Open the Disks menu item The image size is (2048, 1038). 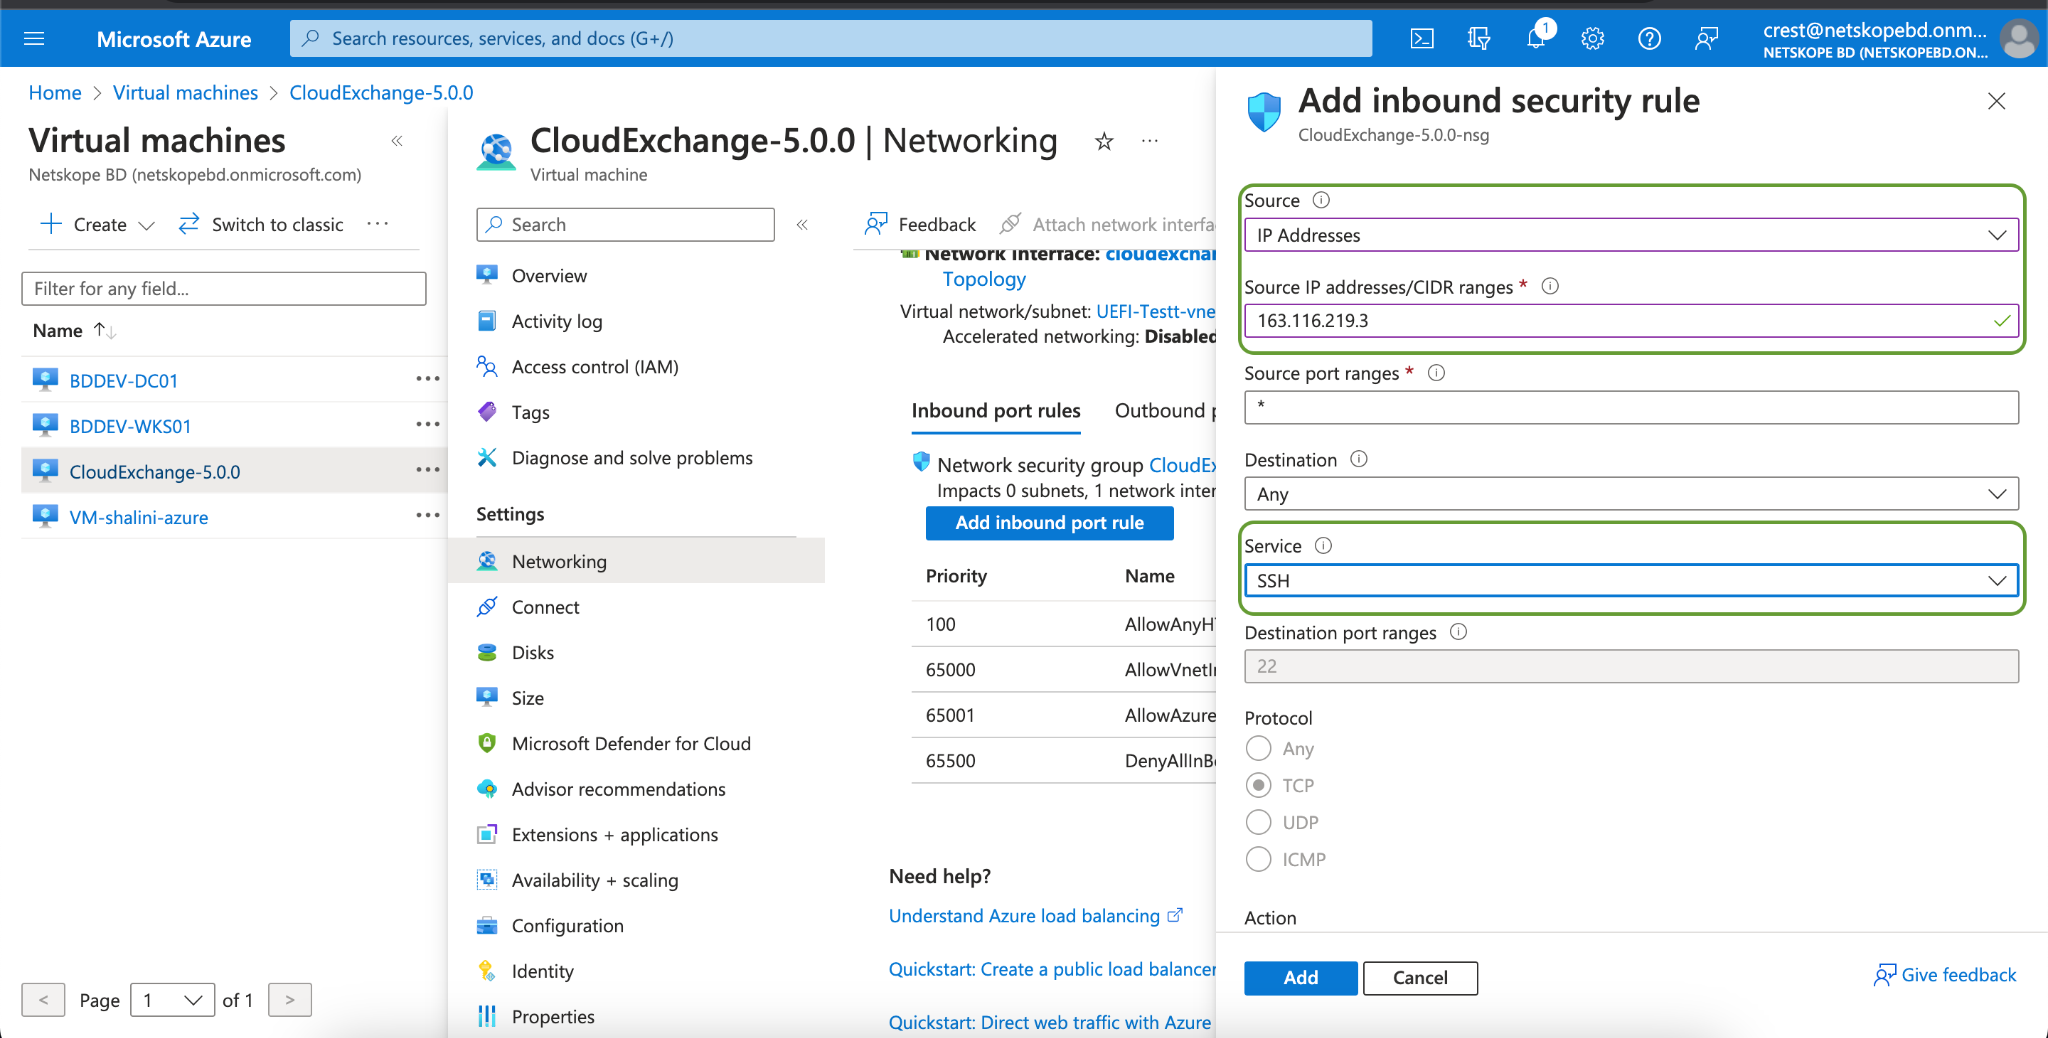(532, 653)
